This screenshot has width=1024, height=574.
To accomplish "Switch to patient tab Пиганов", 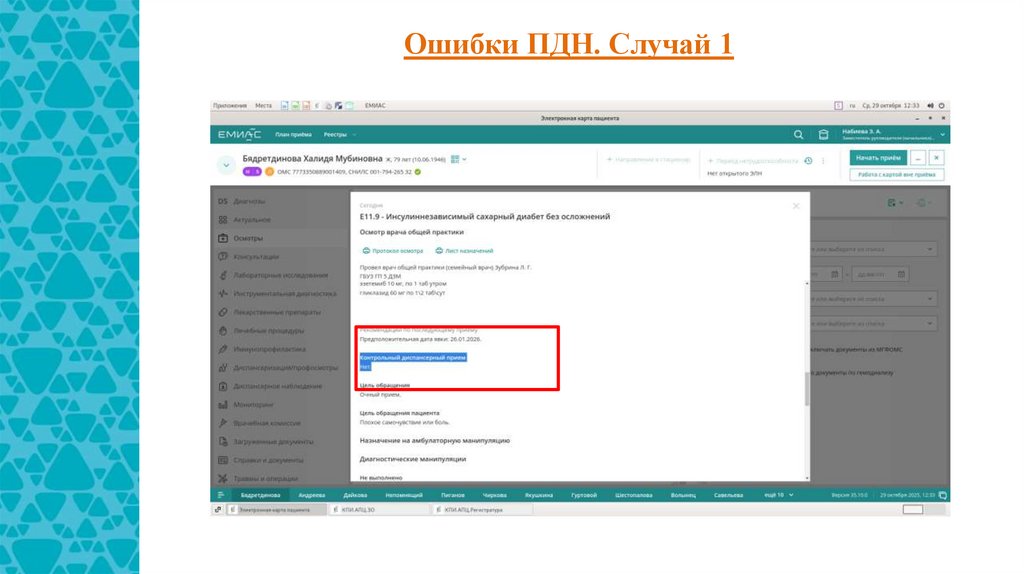I will click(x=453, y=495).
